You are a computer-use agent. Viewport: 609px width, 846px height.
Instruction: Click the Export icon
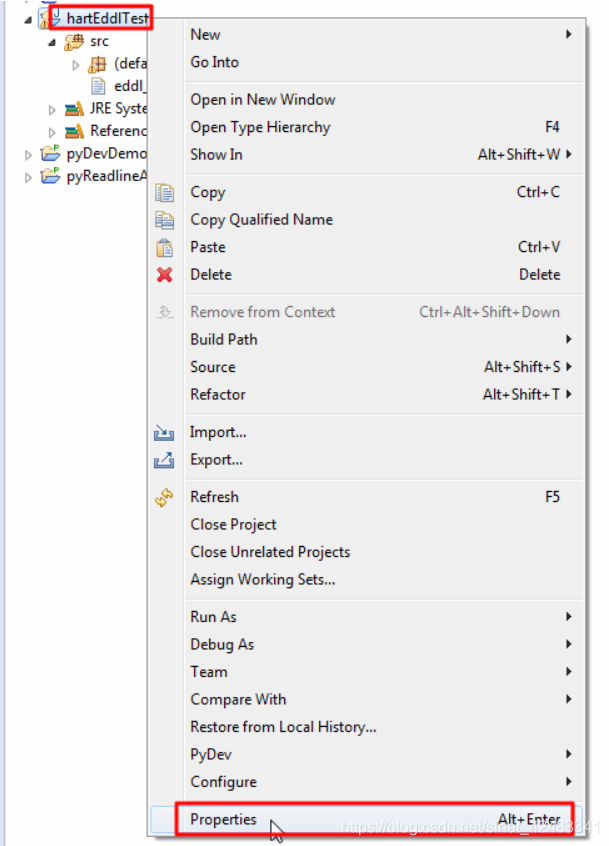(164, 460)
